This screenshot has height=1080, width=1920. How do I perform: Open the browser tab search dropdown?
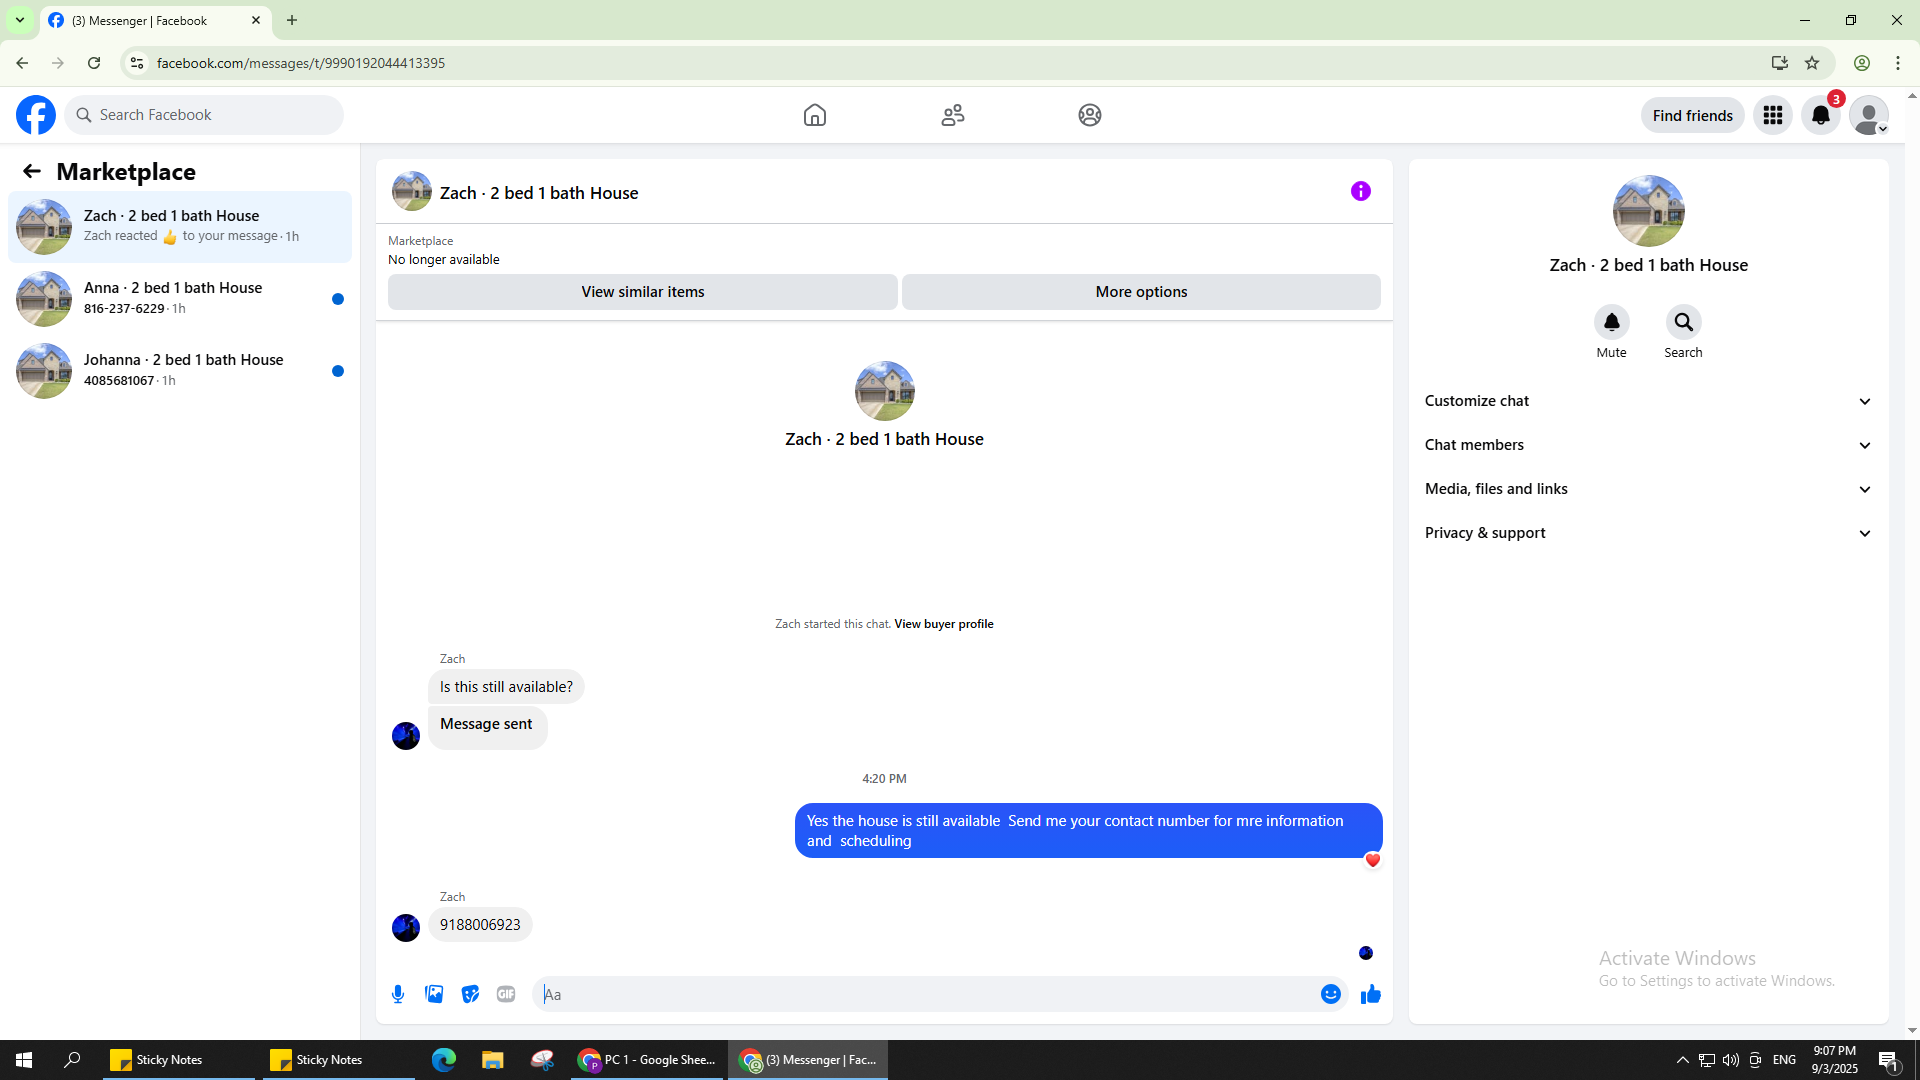(20, 20)
